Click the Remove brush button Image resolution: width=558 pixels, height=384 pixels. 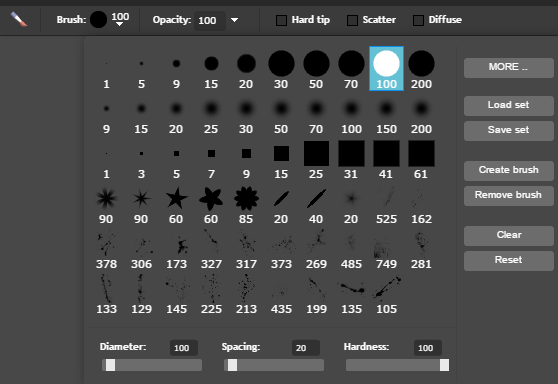509,195
